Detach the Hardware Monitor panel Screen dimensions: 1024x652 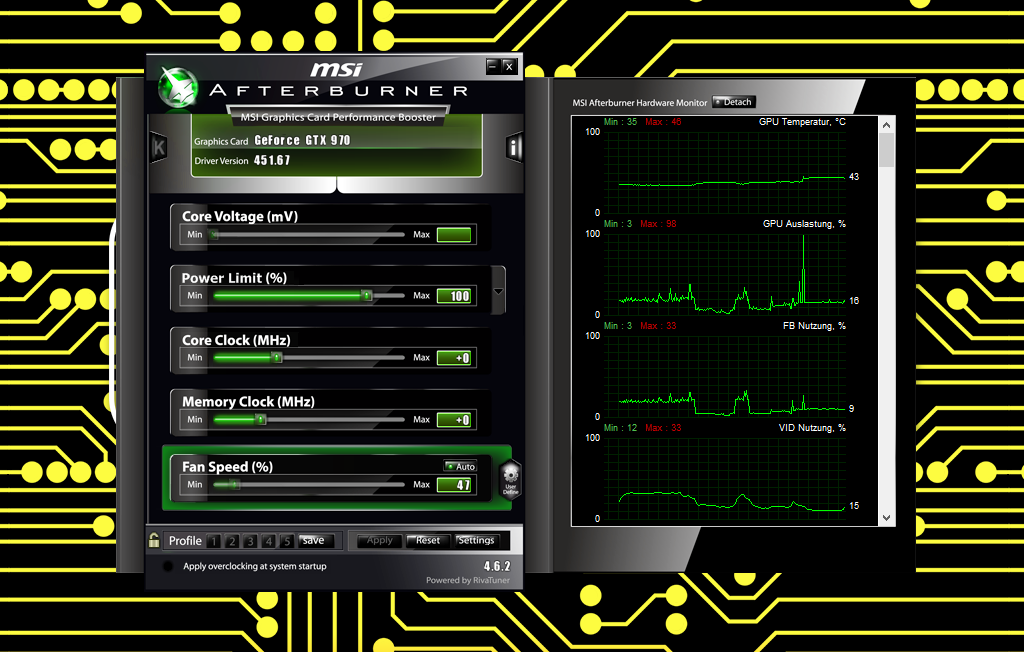[x=733, y=102]
